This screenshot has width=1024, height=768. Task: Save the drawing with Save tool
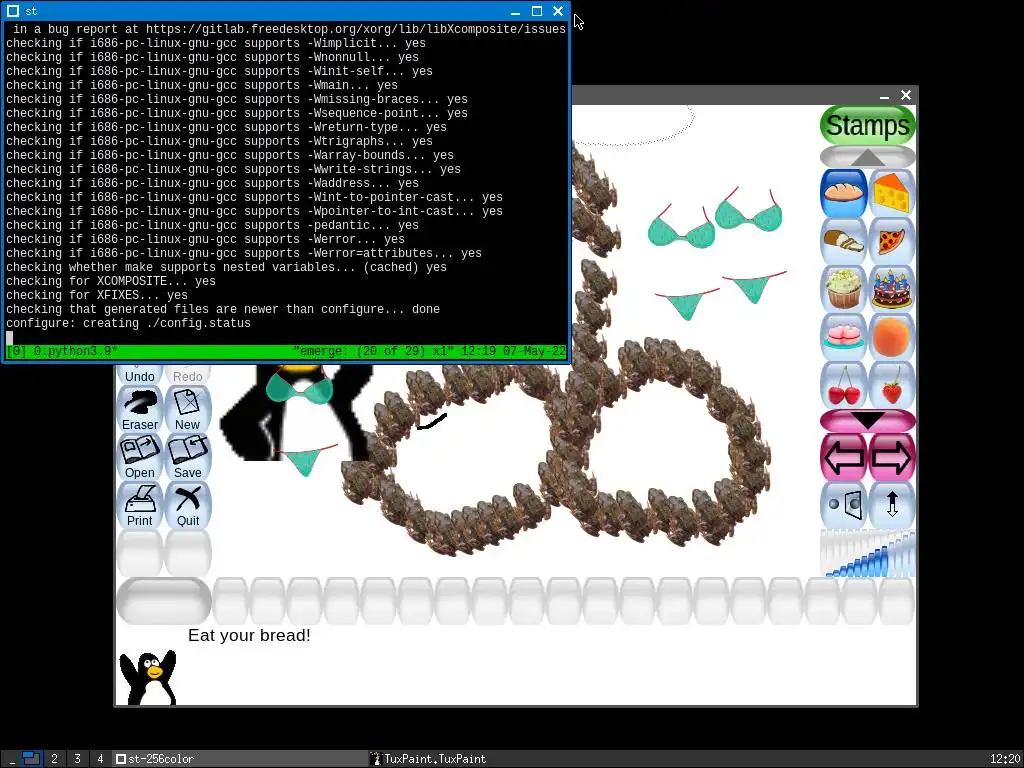tap(187, 457)
